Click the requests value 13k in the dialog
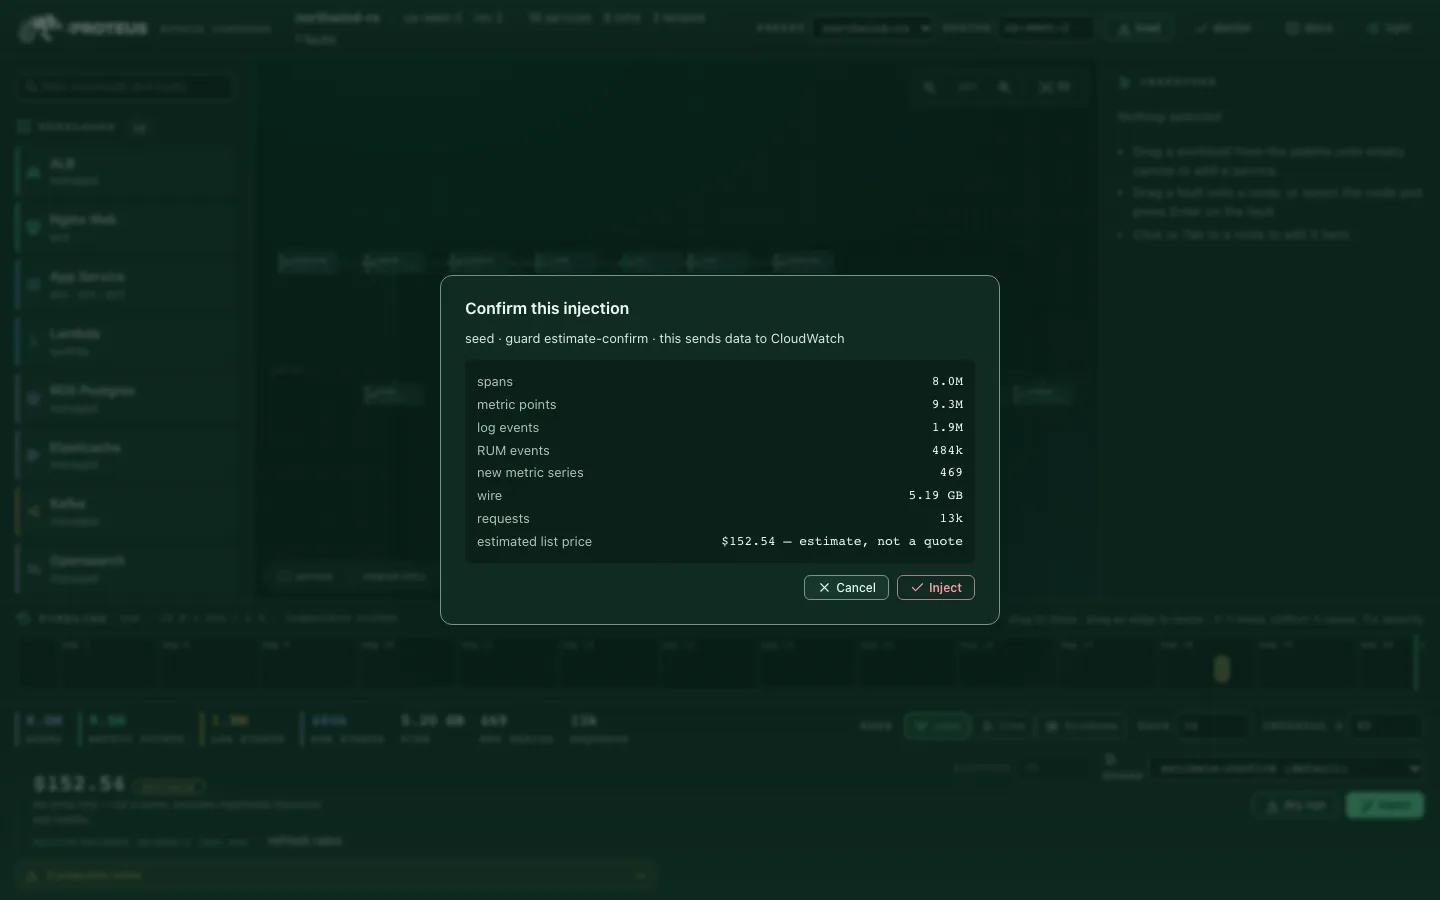Viewport: 1440px width, 900px height. (x=951, y=519)
